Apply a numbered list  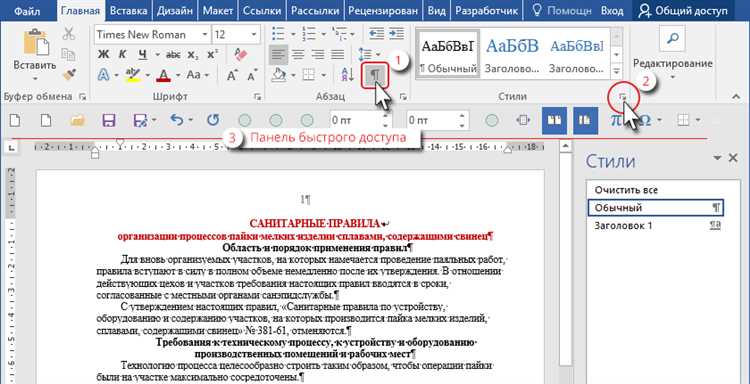[x=308, y=34]
